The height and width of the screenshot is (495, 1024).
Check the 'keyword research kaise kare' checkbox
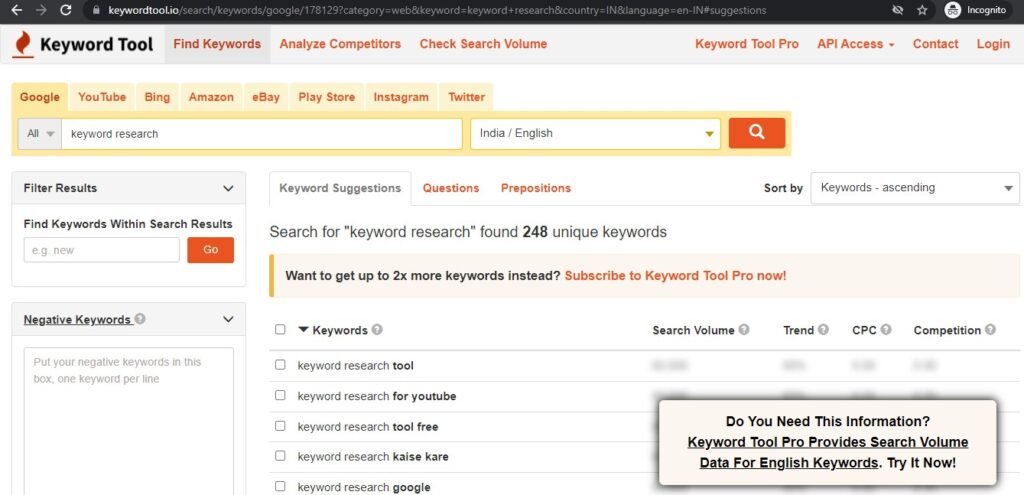tap(280, 456)
